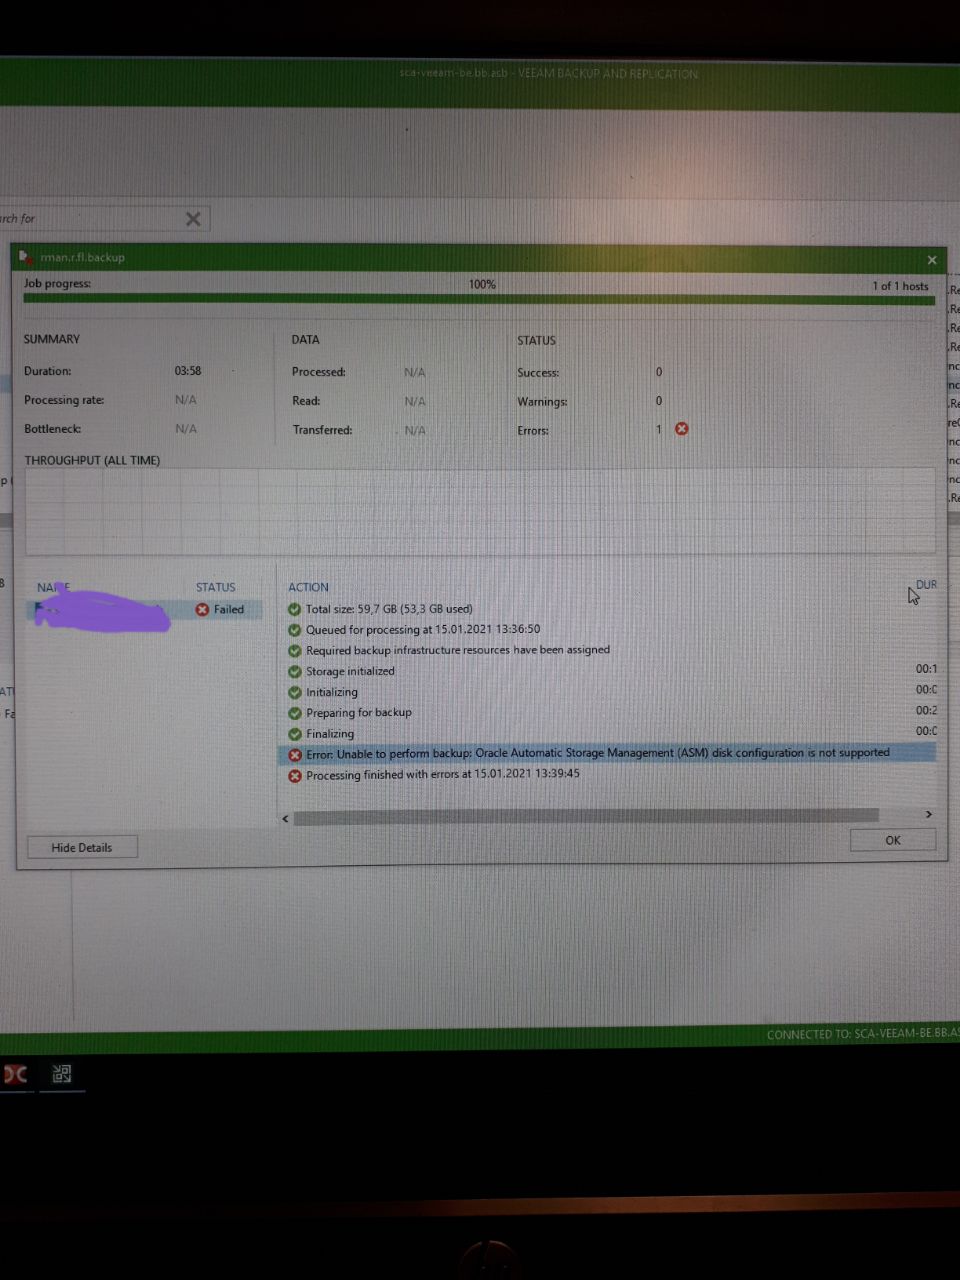Click green check icon beside Queued for processing

[x=294, y=629]
